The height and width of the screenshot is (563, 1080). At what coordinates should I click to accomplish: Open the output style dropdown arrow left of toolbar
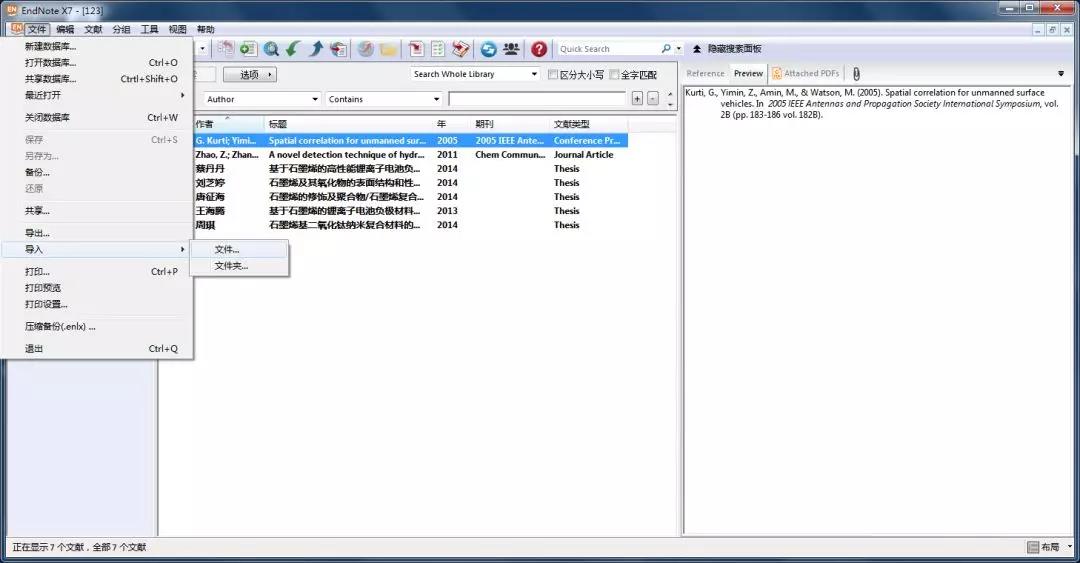[202, 48]
